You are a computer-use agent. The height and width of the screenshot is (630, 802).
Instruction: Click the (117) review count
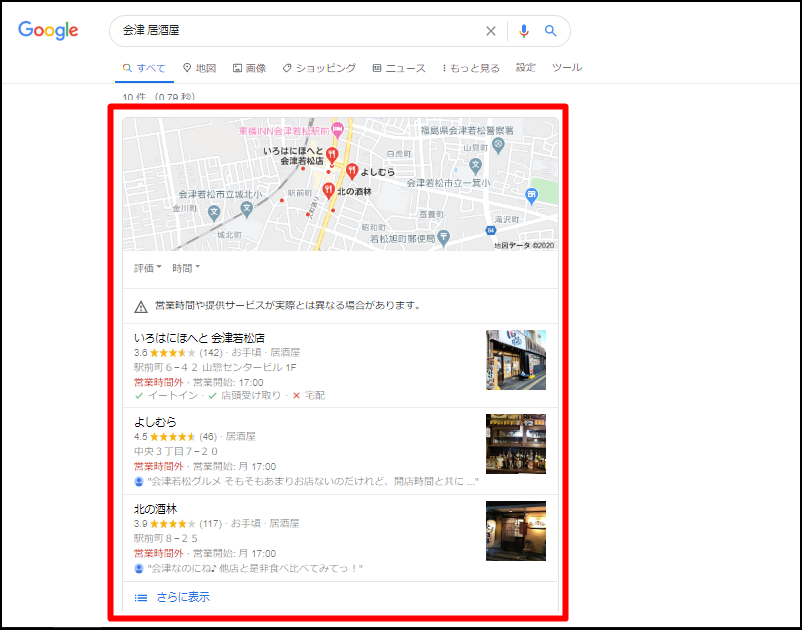[x=211, y=524]
